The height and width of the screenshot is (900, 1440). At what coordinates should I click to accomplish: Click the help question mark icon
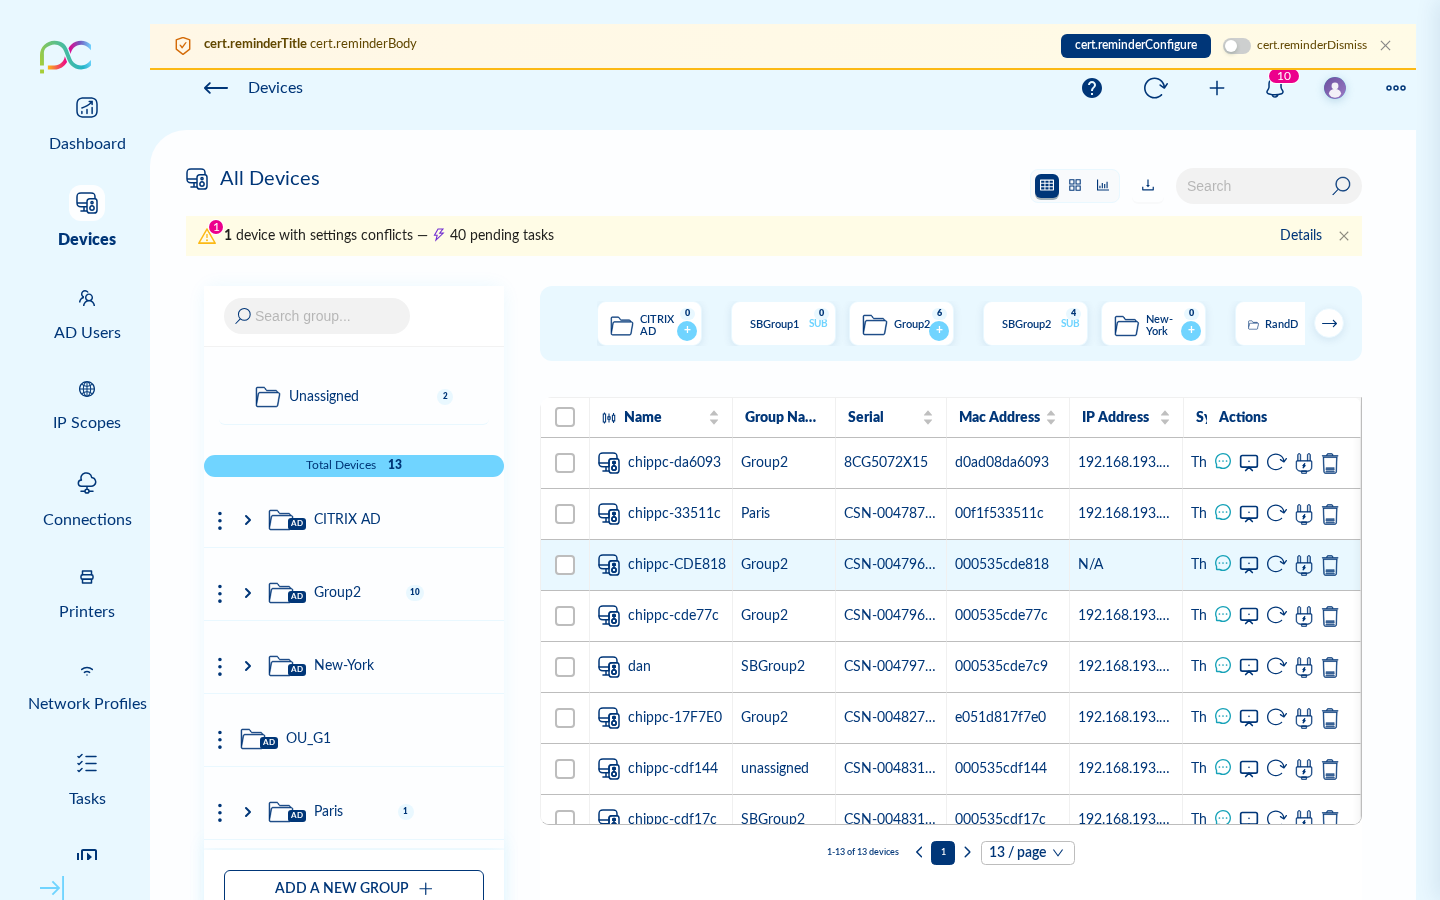pos(1092,88)
